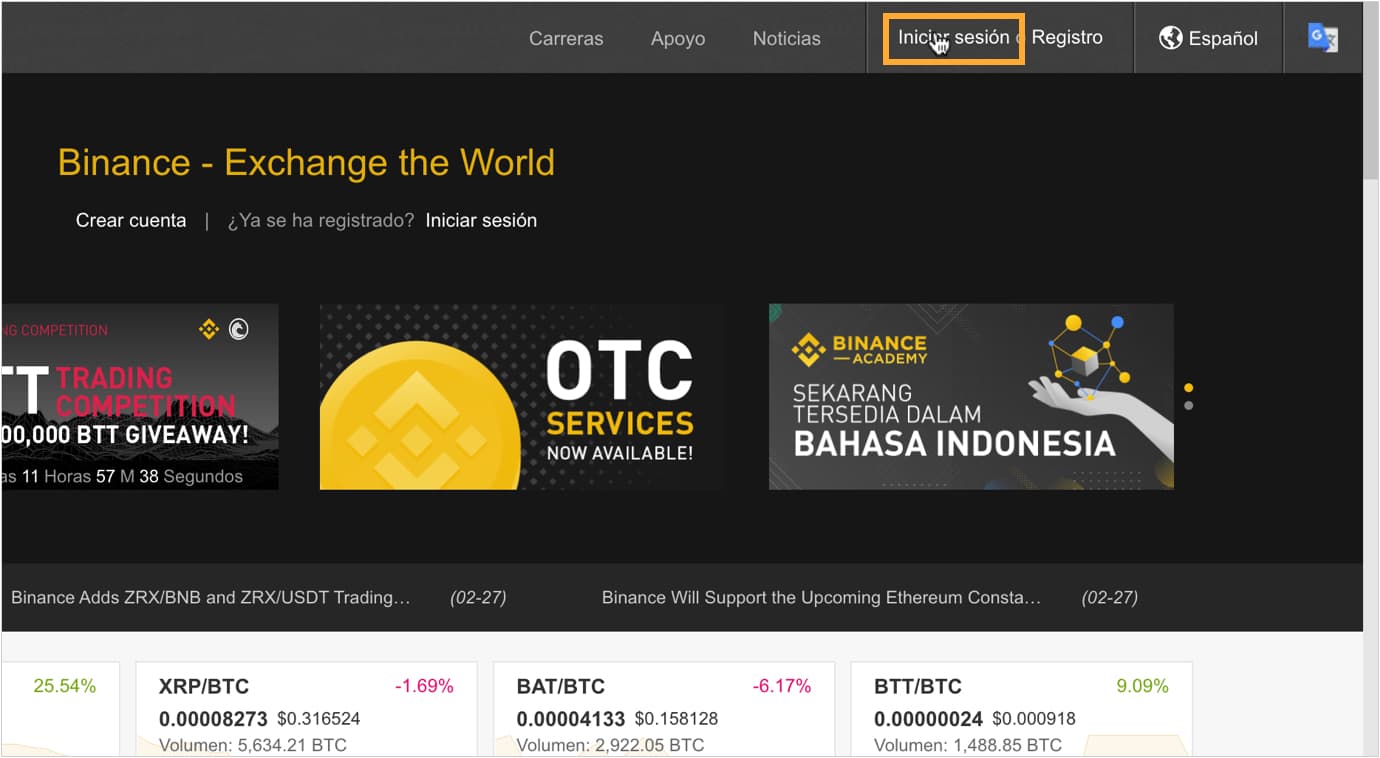Click the XRP/BTC price 0.00008273
The width and height of the screenshot is (1380, 758).
tap(213, 718)
